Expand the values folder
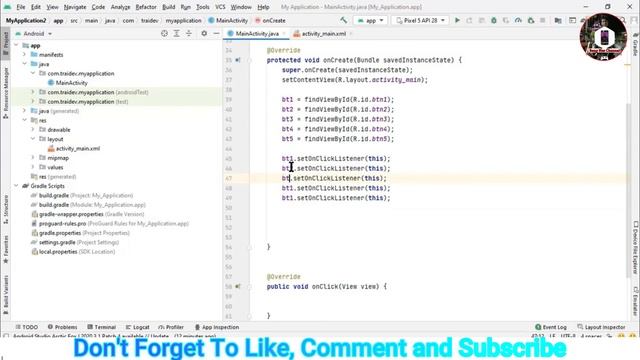This screenshot has width=640, height=360. [33, 167]
